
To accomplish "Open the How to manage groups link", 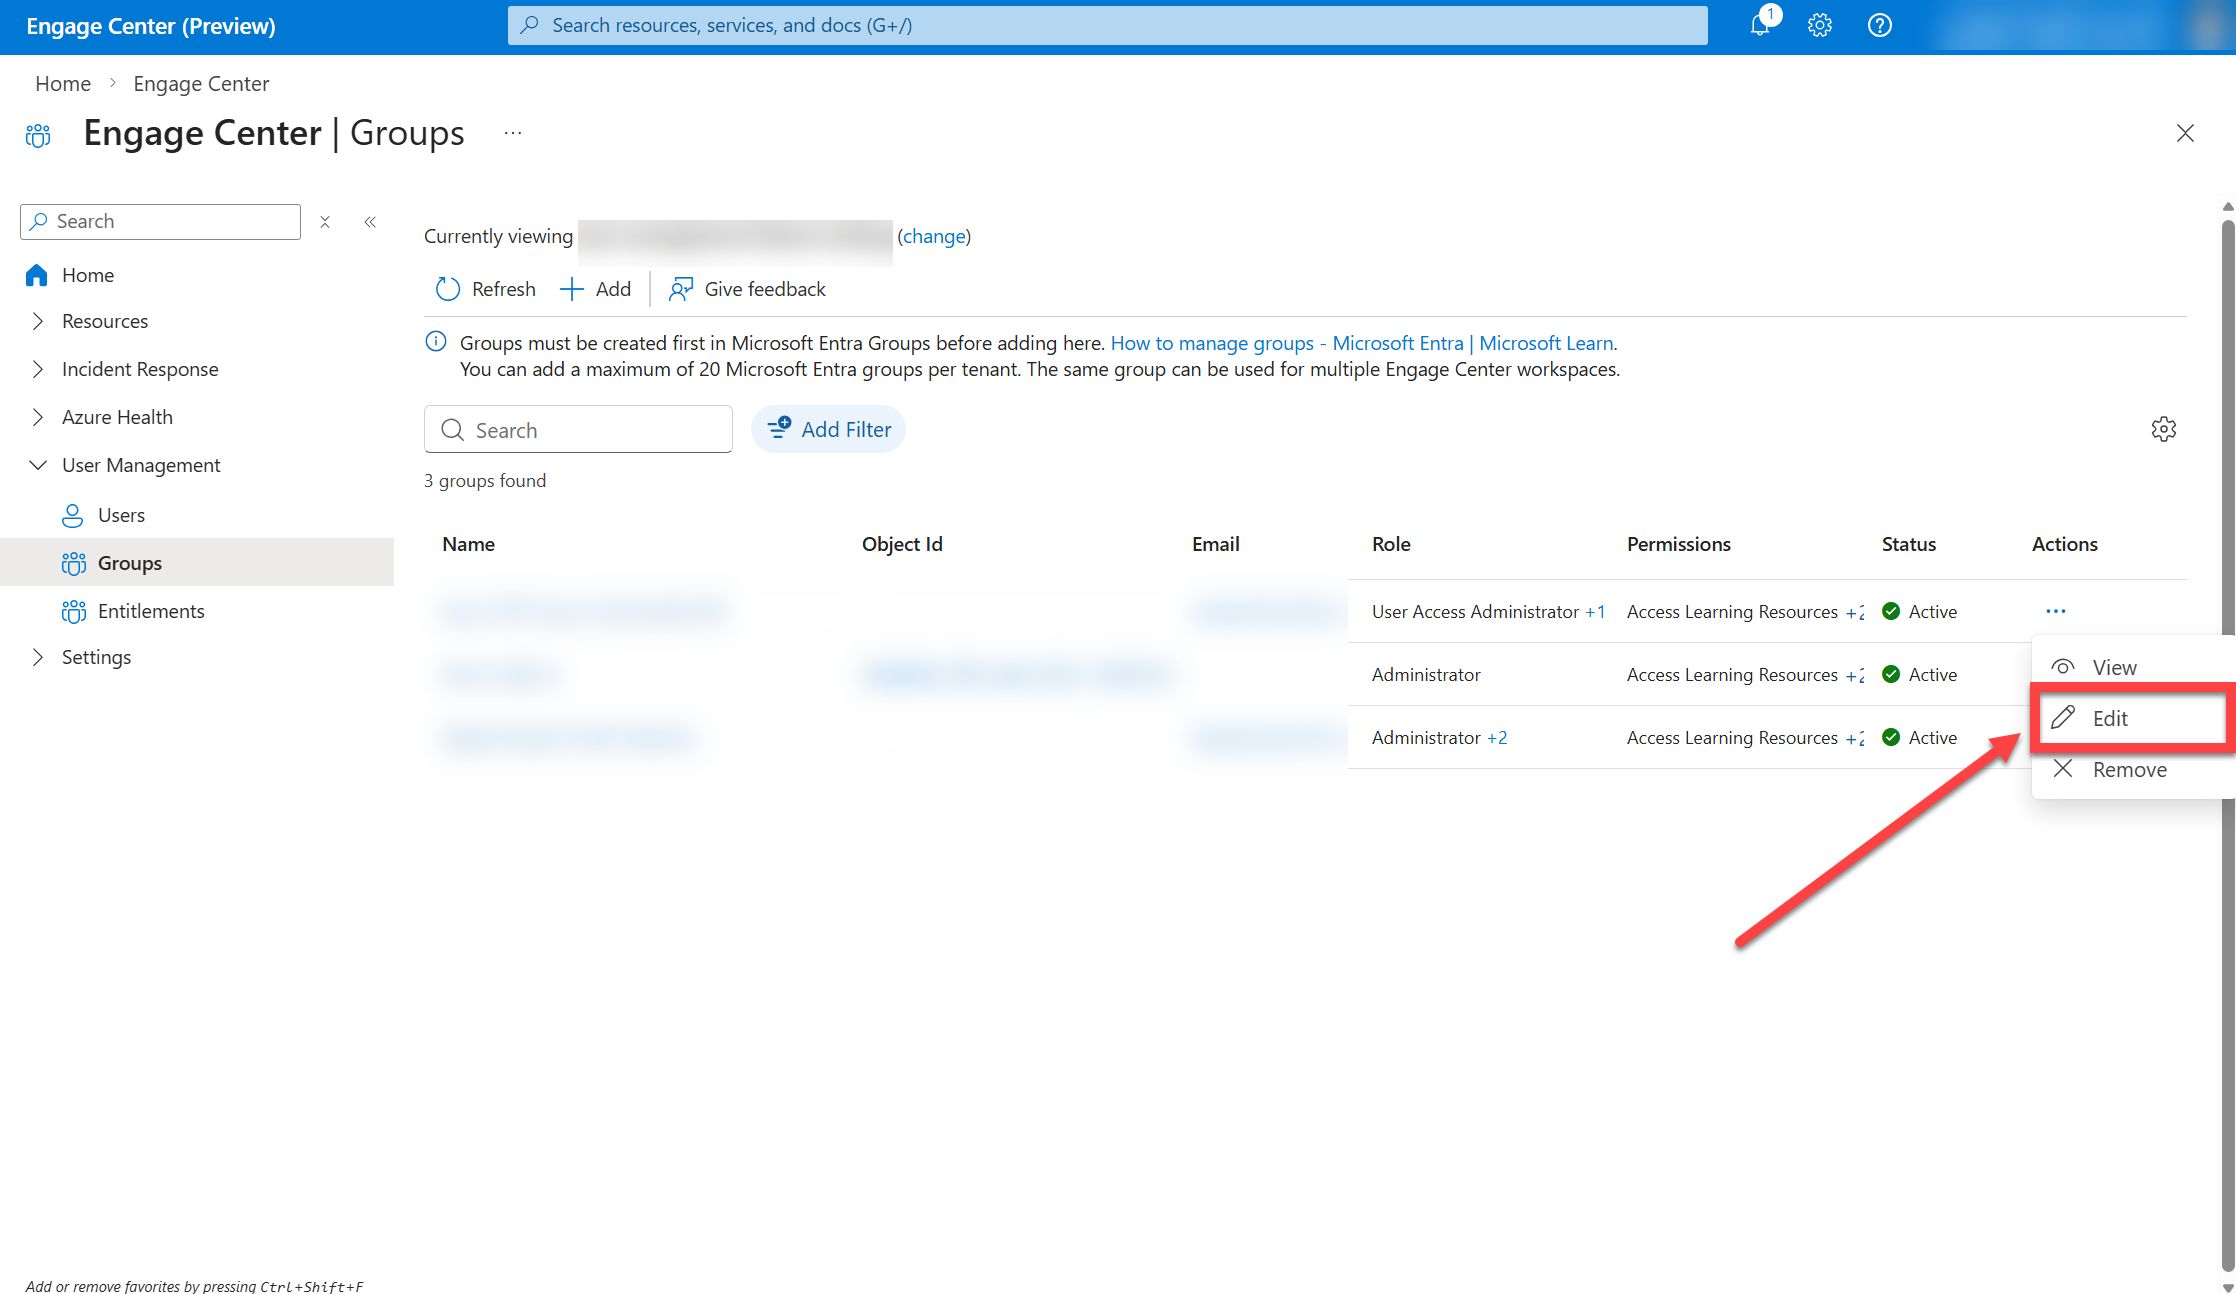I will pyautogui.click(x=1362, y=343).
